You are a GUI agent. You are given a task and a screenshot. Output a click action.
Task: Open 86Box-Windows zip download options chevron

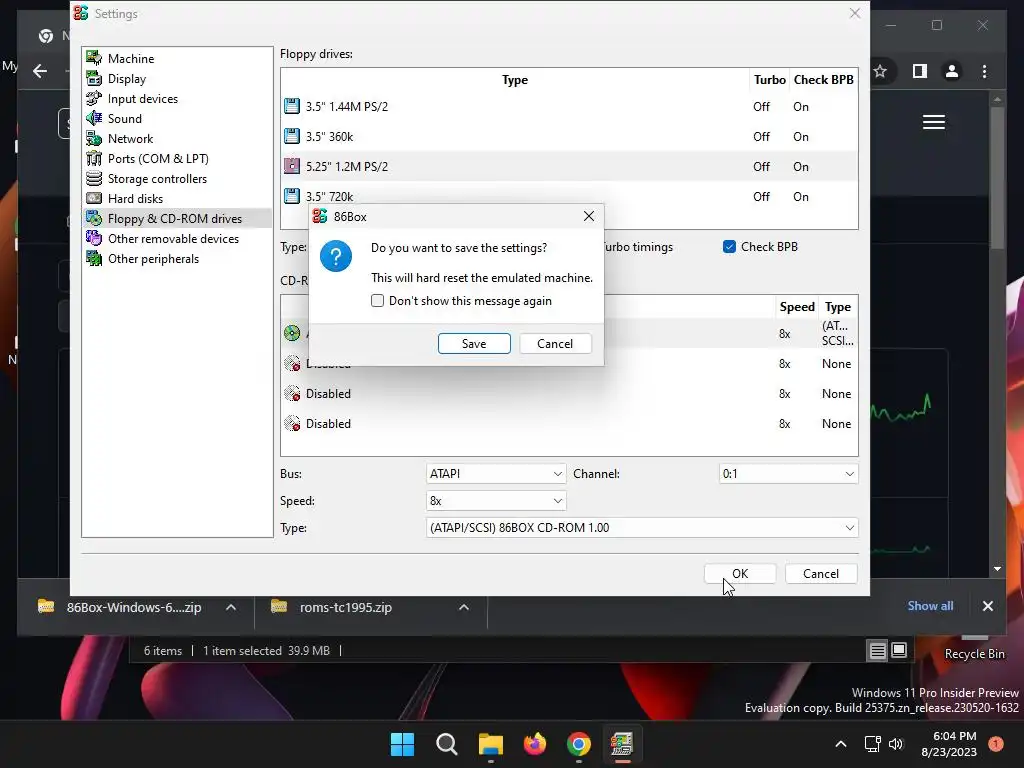pyautogui.click(x=231, y=607)
